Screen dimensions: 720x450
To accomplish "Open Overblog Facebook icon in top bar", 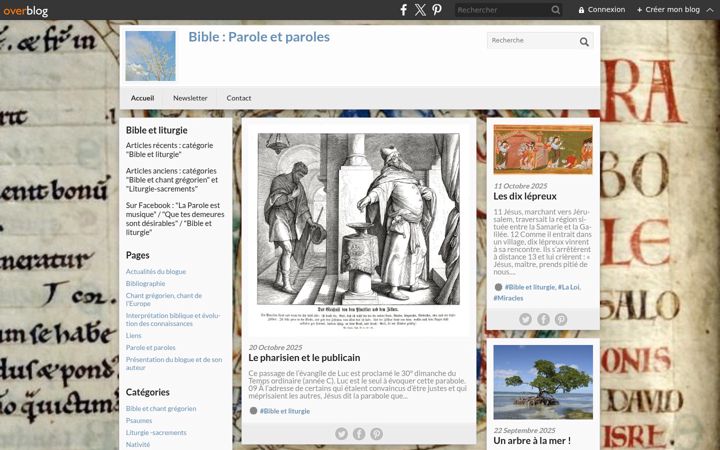I will 404,10.
